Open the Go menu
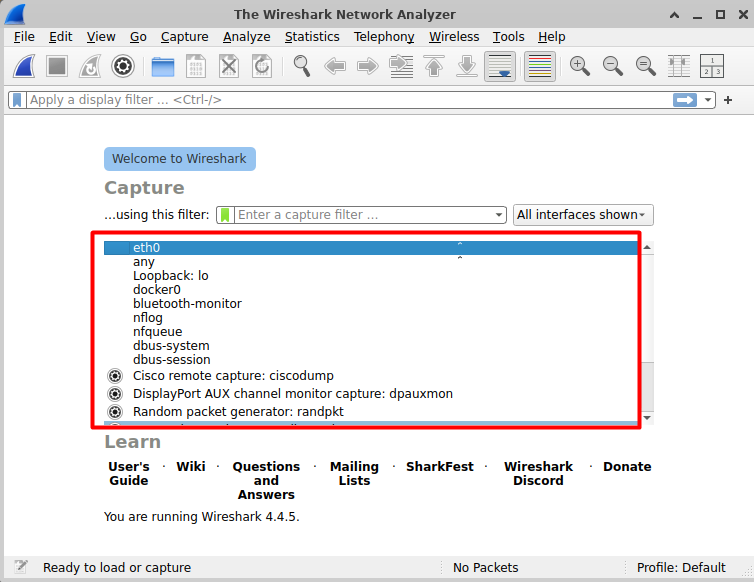 tap(138, 37)
